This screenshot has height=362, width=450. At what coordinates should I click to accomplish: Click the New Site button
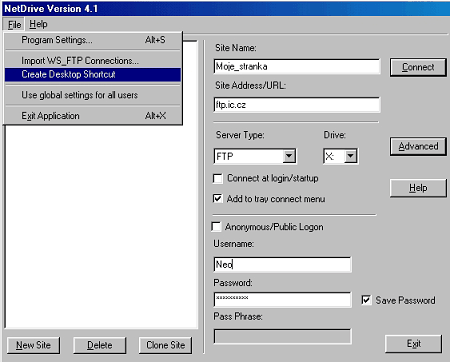point(33,345)
